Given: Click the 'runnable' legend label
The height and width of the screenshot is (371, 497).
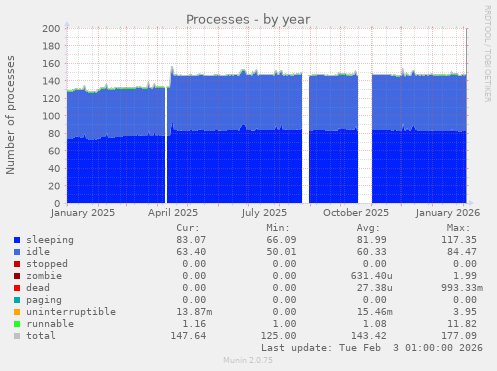Looking at the screenshot, I should pos(50,324).
